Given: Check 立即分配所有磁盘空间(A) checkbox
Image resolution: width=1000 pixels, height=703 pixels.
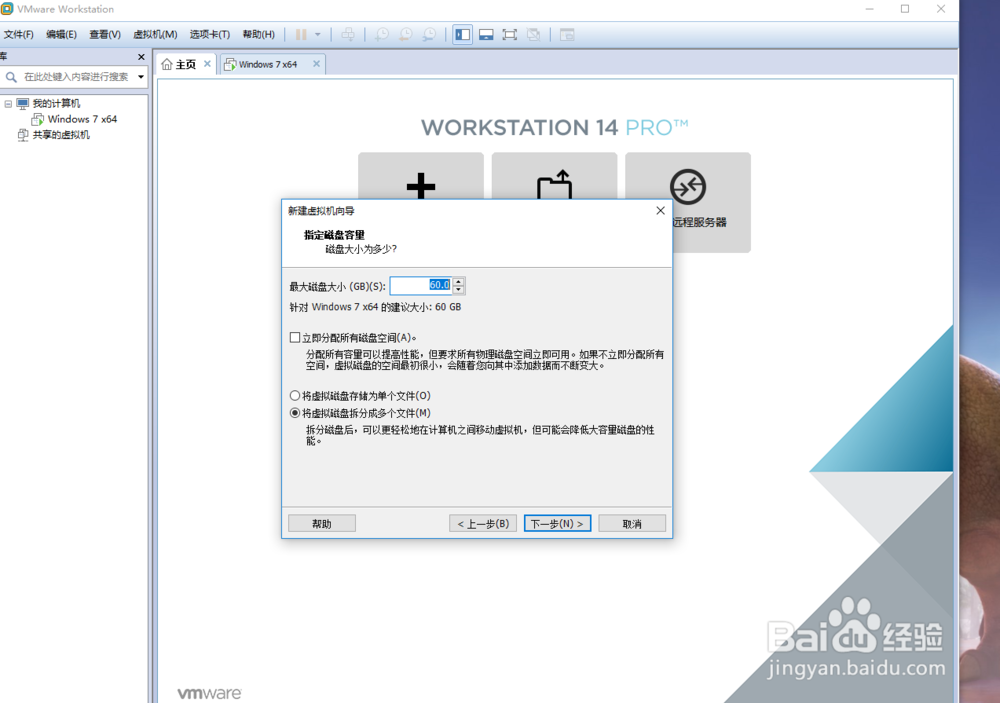Looking at the screenshot, I should point(295,337).
